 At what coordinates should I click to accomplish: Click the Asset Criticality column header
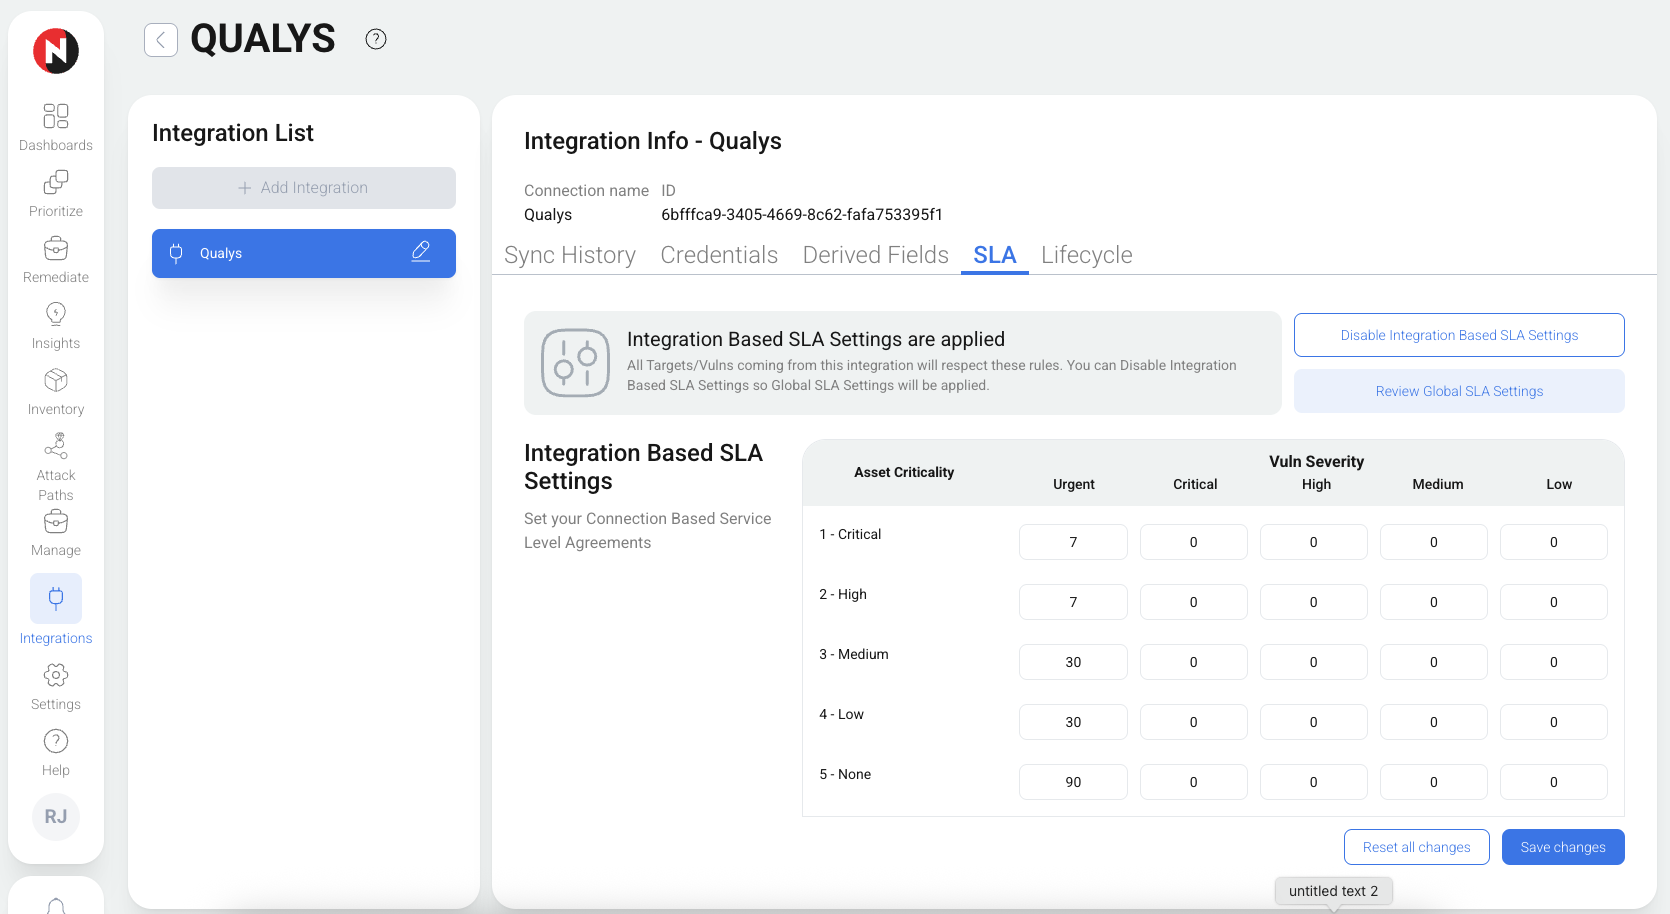tap(904, 472)
